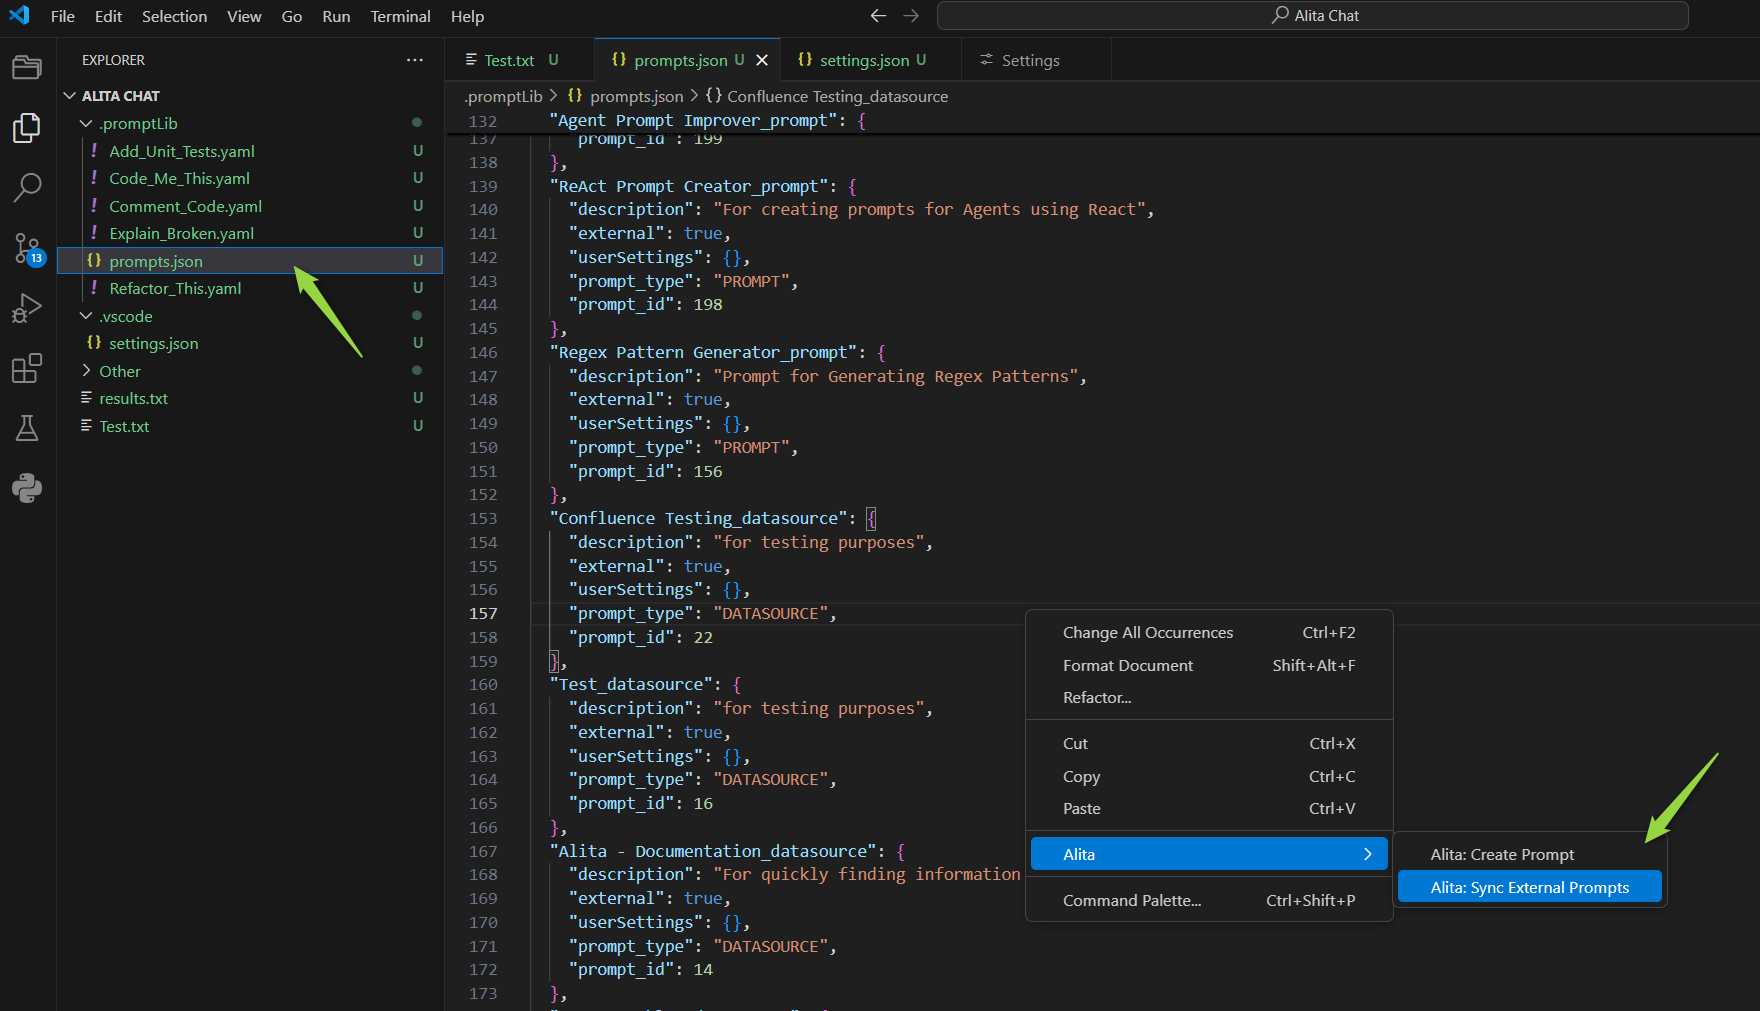Expand the Other folder

(x=86, y=371)
